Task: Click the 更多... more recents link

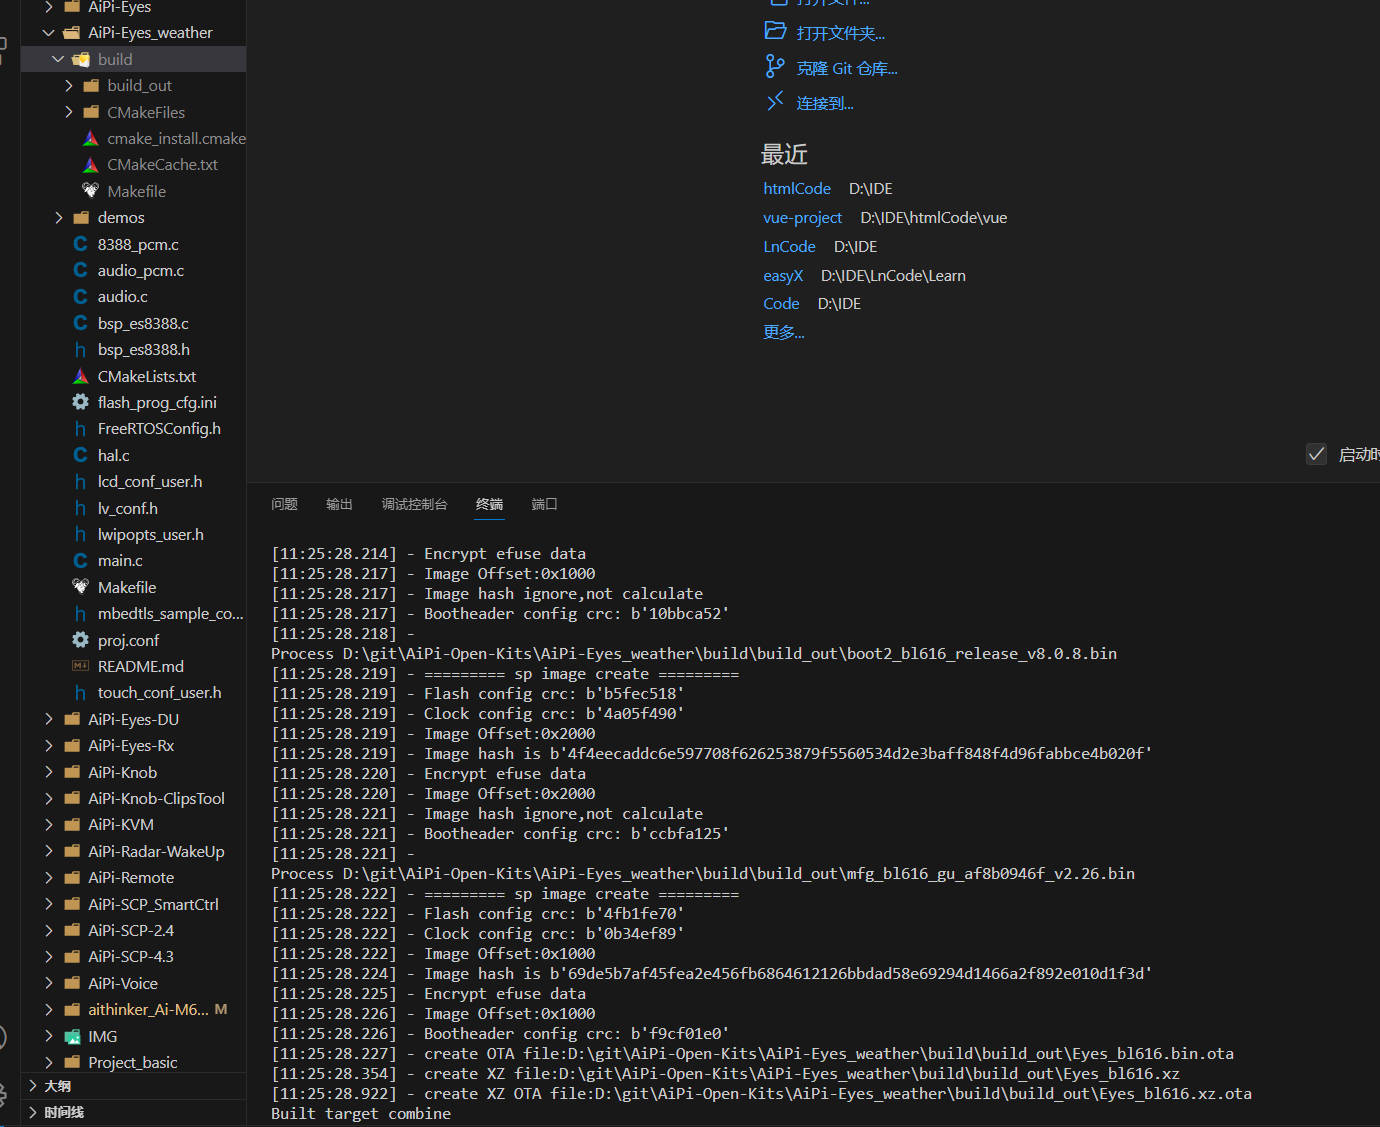Action: (x=784, y=332)
